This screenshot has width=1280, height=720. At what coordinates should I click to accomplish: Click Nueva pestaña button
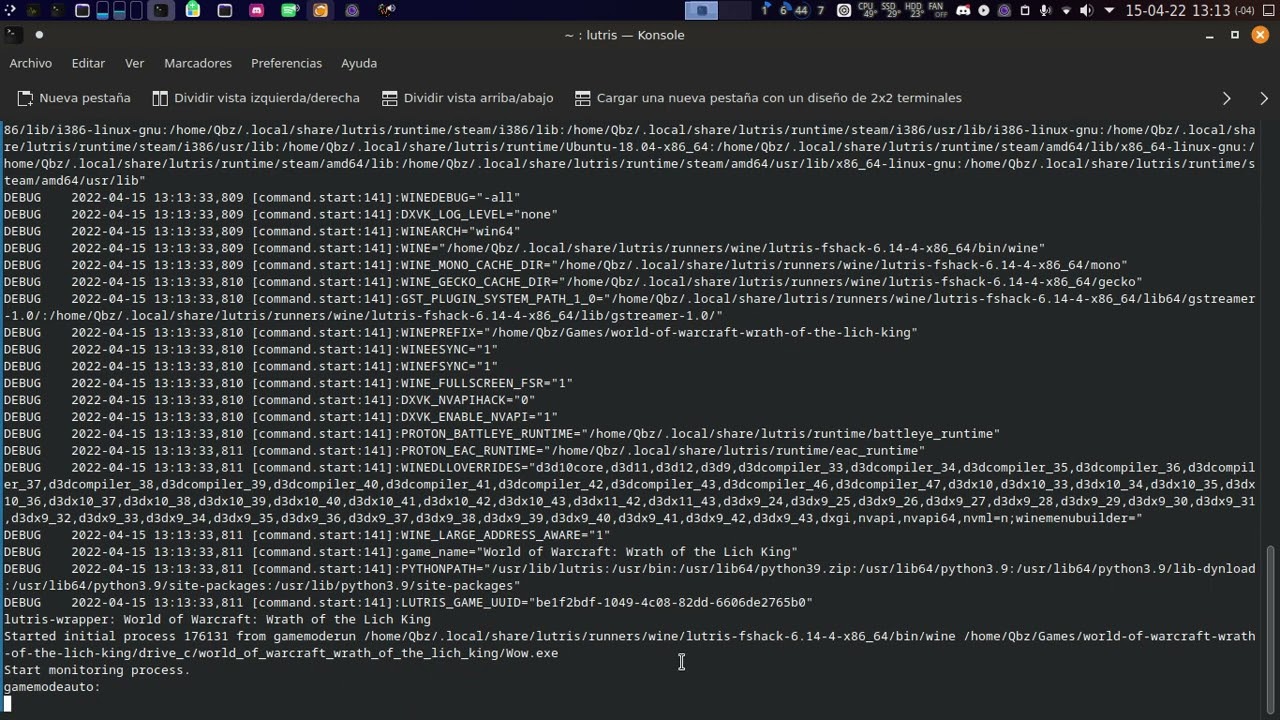coord(74,98)
